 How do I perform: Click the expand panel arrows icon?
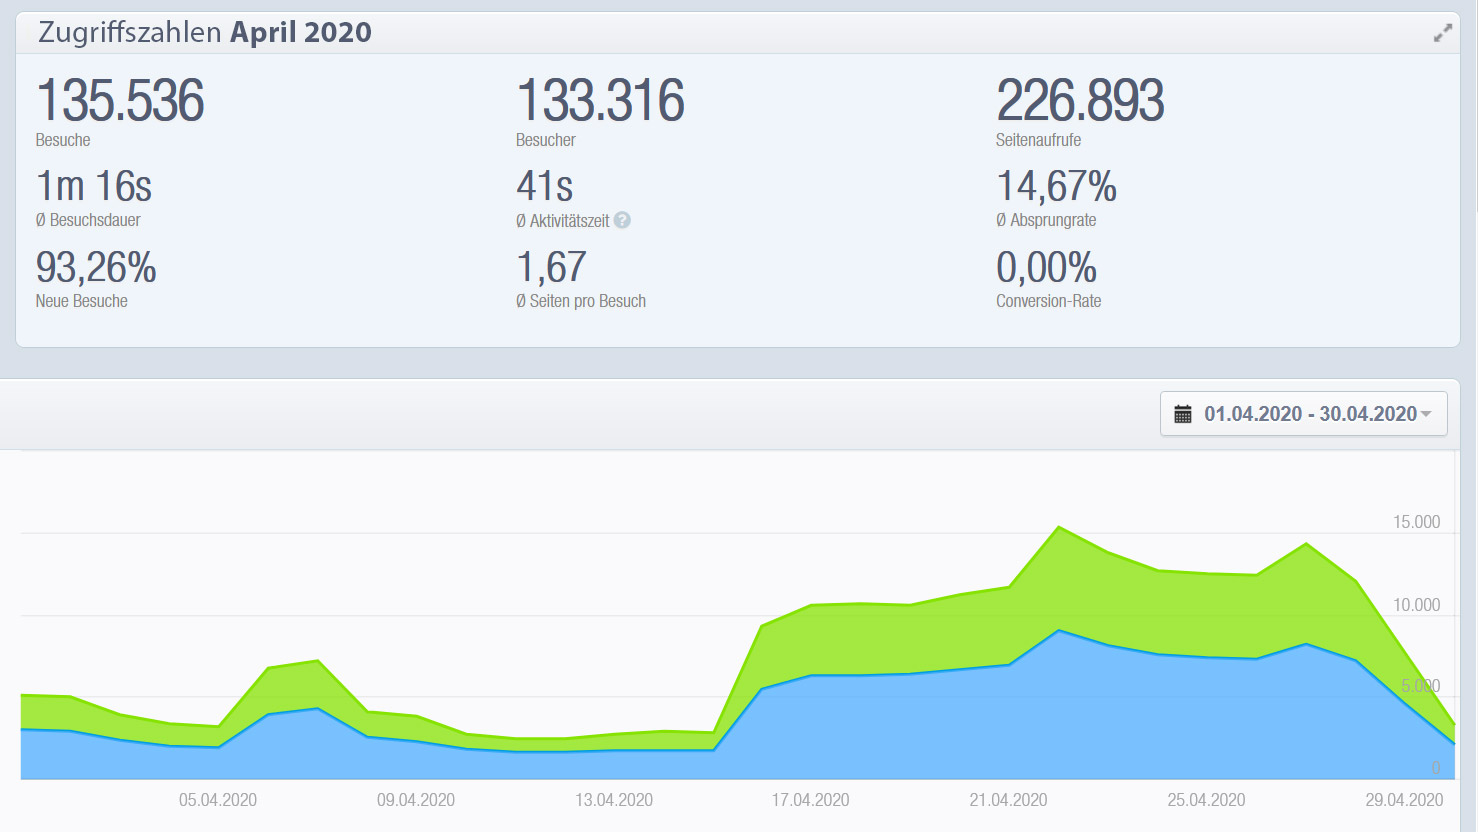[x=1442, y=34]
